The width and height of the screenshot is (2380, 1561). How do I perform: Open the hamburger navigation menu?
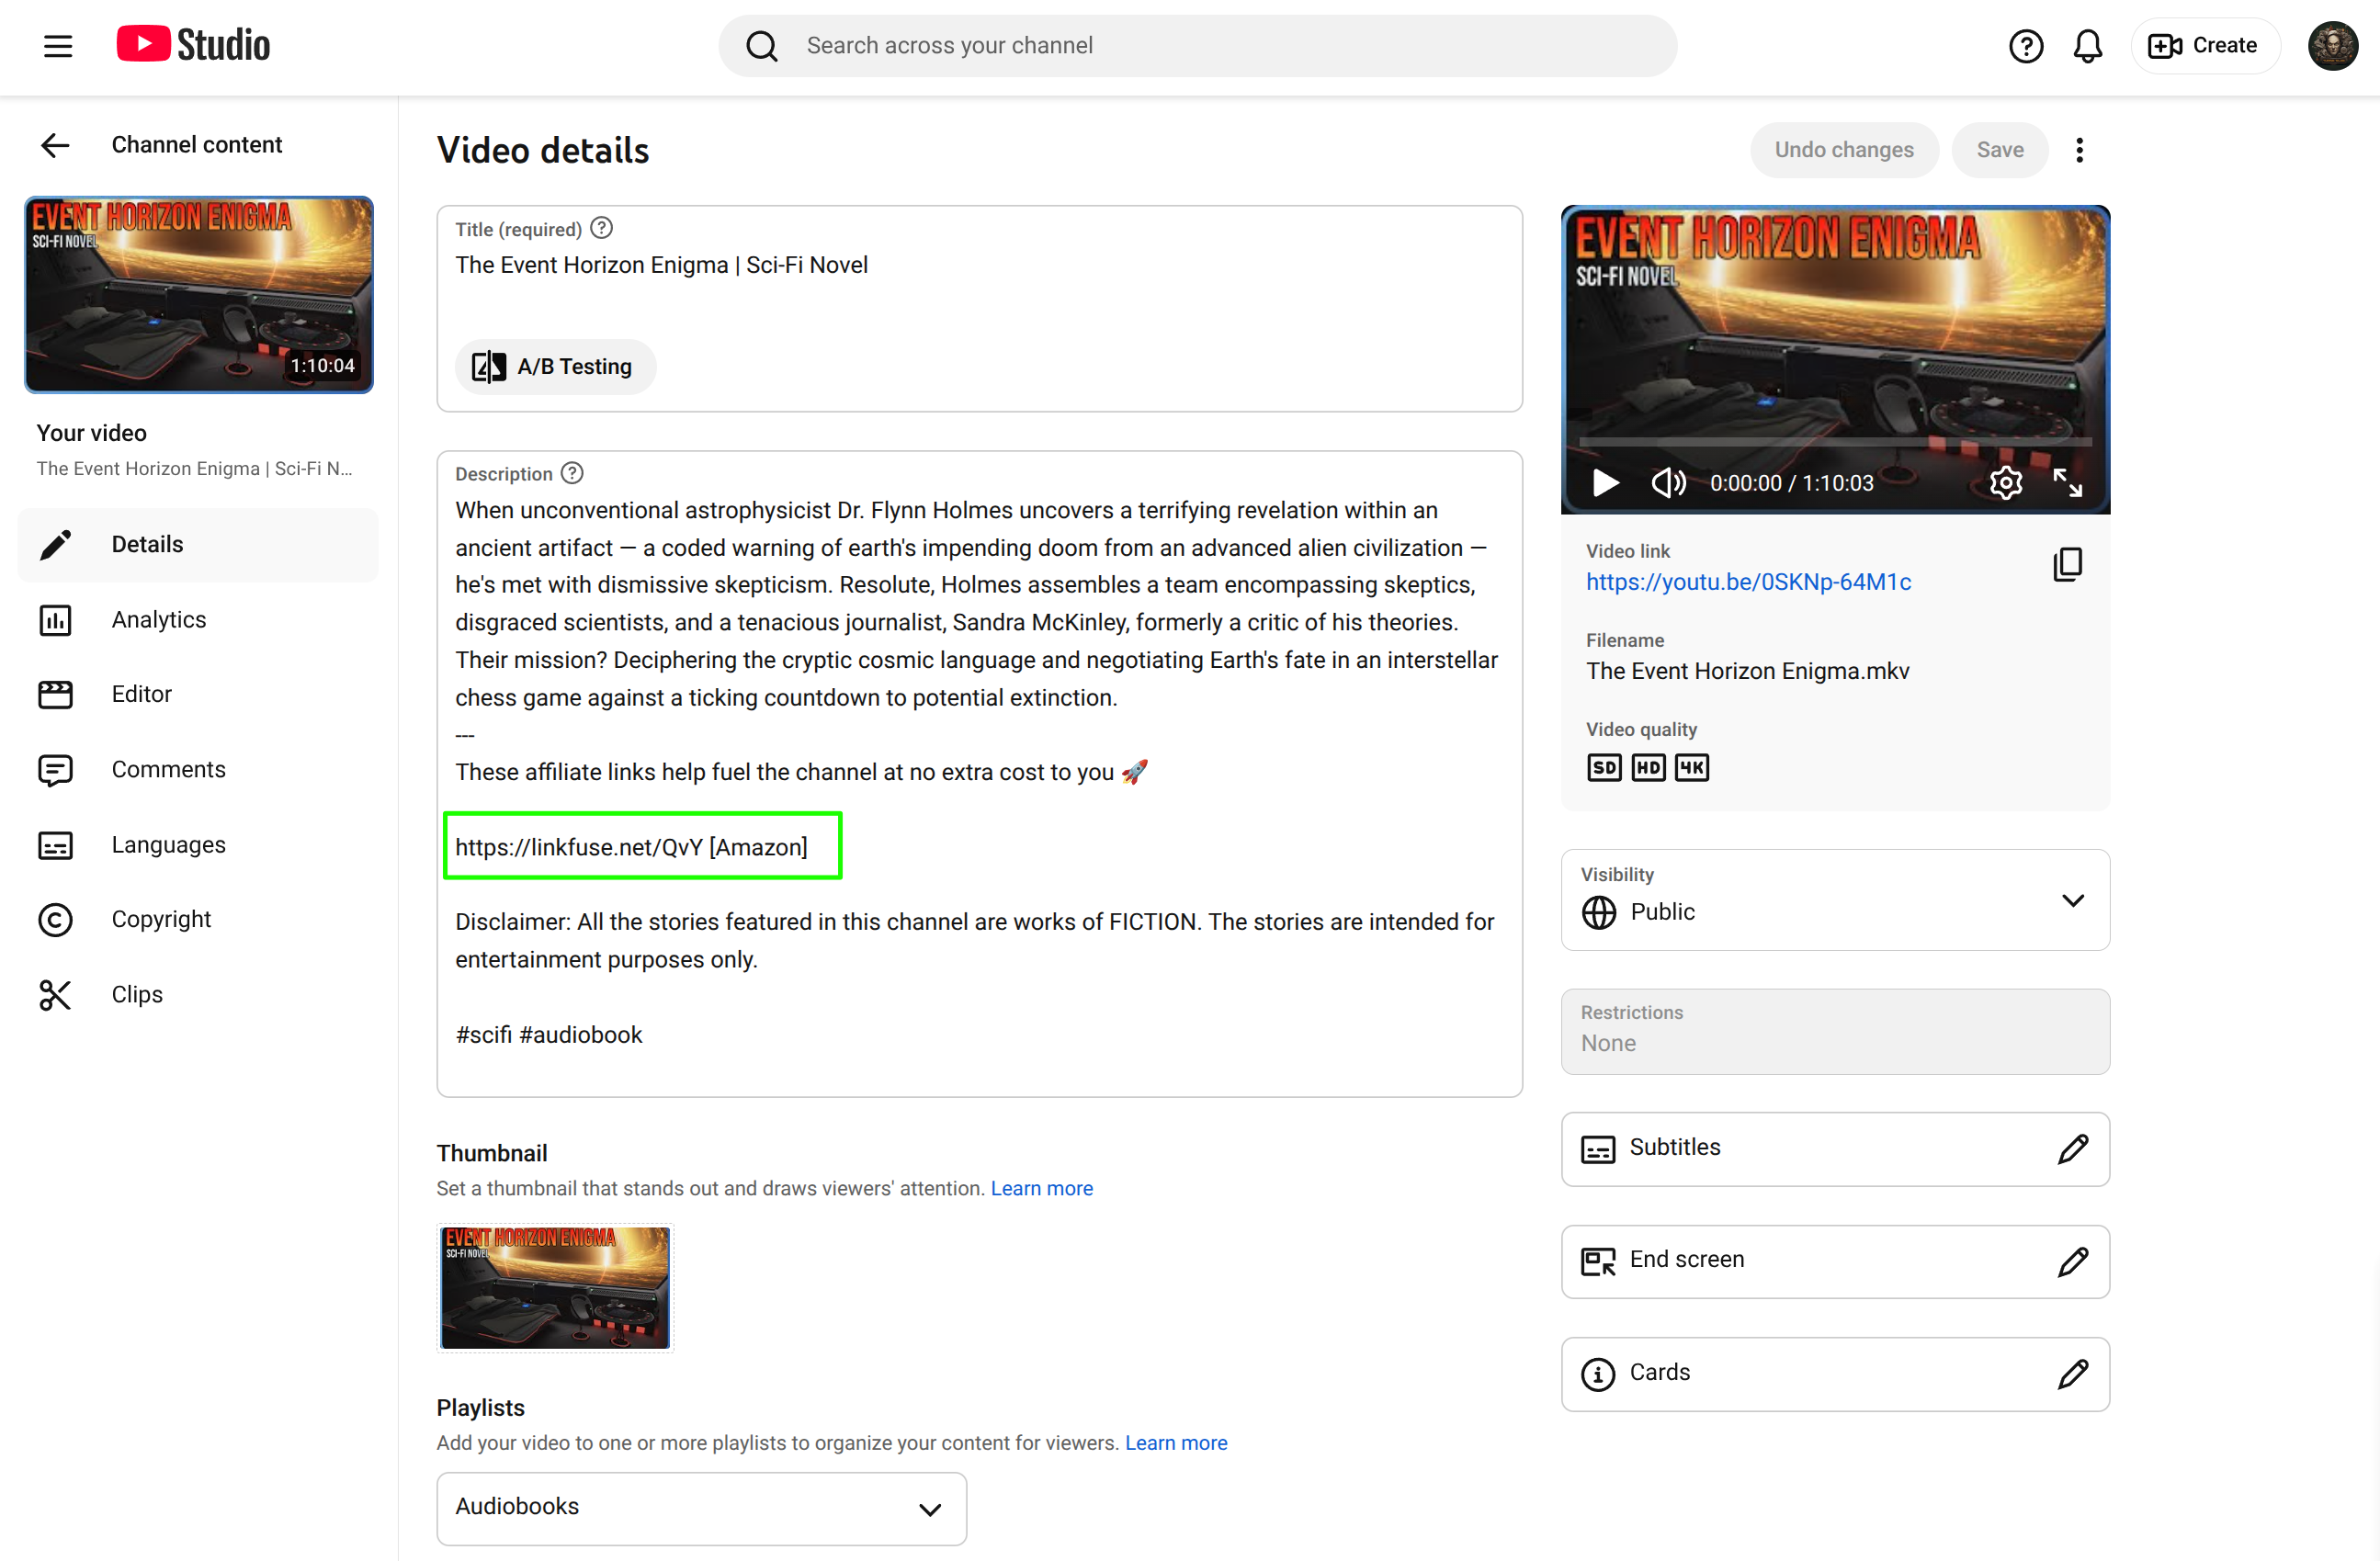tap(57, 45)
